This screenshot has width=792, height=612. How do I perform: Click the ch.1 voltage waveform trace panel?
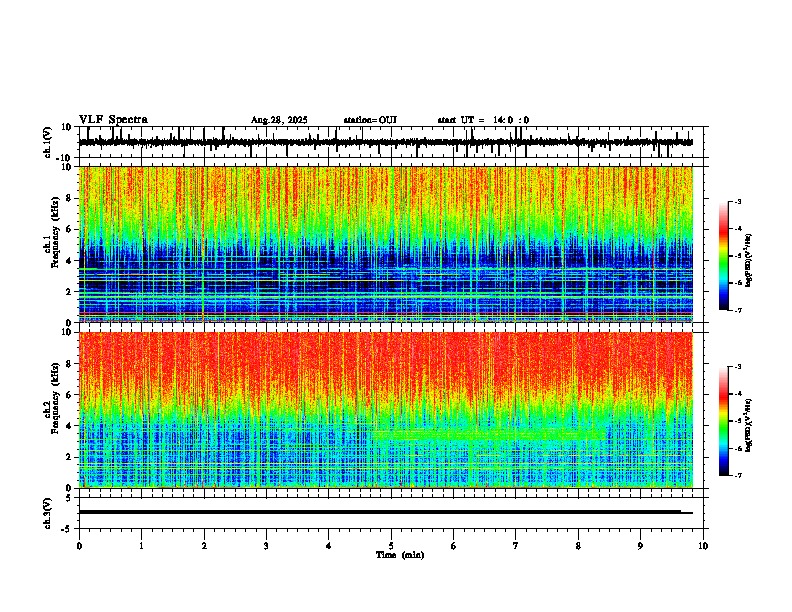pyautogui.click(x=393, y=142)
